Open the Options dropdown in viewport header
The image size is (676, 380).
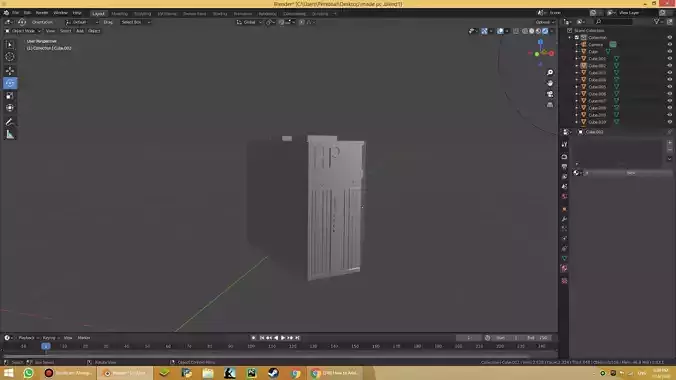click(x=545, y=22)
